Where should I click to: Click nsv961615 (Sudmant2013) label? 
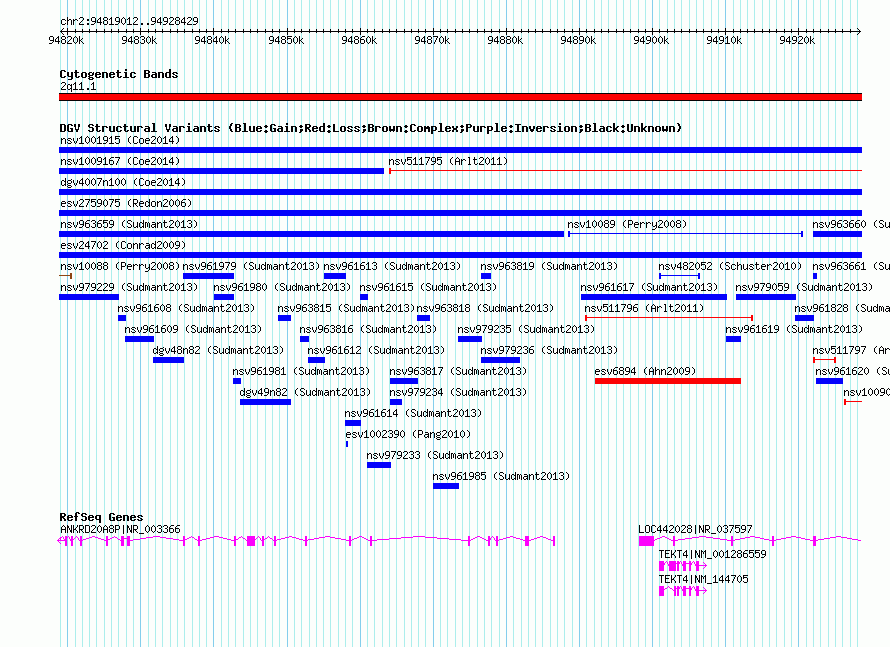[428, 287]
